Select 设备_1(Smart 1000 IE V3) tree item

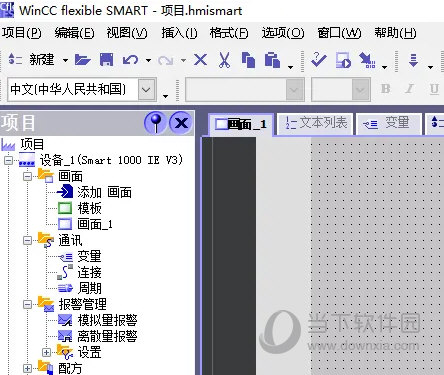tap(111, 160)
